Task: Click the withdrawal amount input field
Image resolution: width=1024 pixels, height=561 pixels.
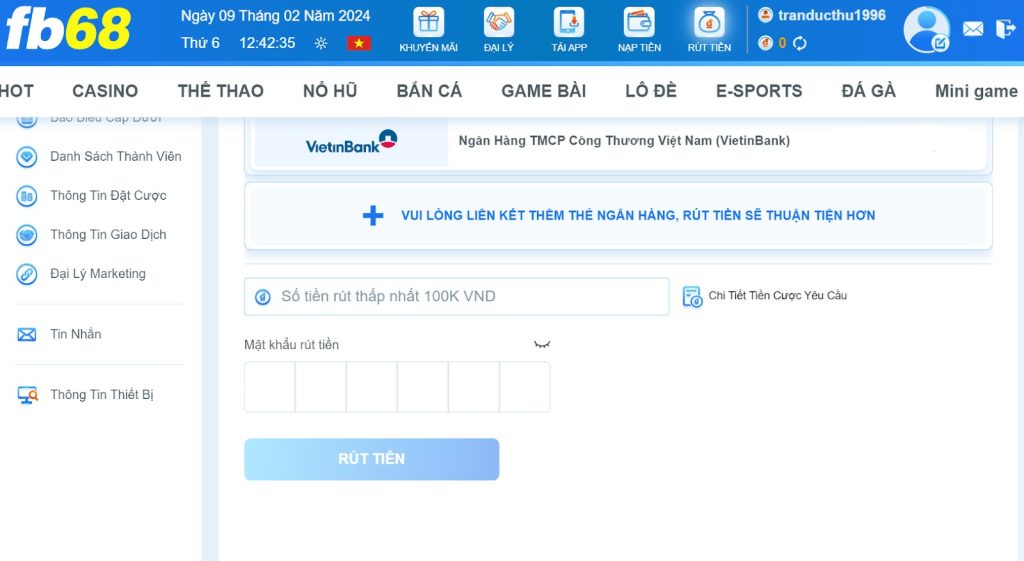Action: point(456,297)
